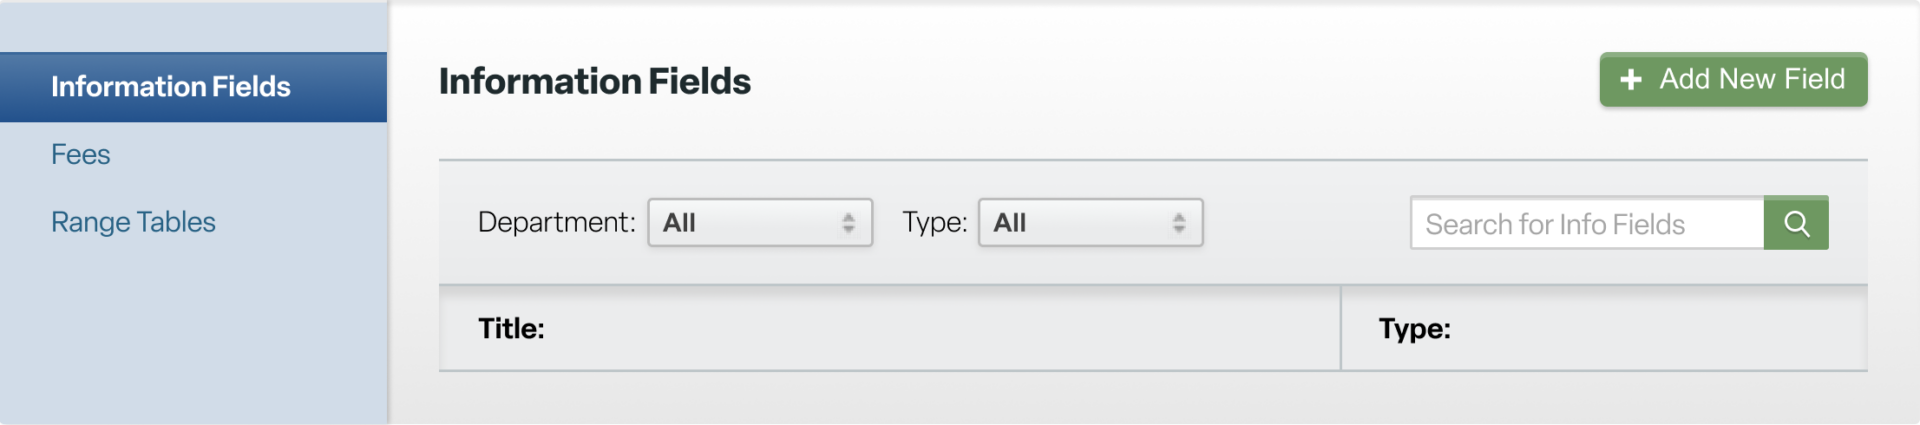
Task: Click the 'All' text in the Type filter
Action: pyautogui.click(x=1010, y=223)
